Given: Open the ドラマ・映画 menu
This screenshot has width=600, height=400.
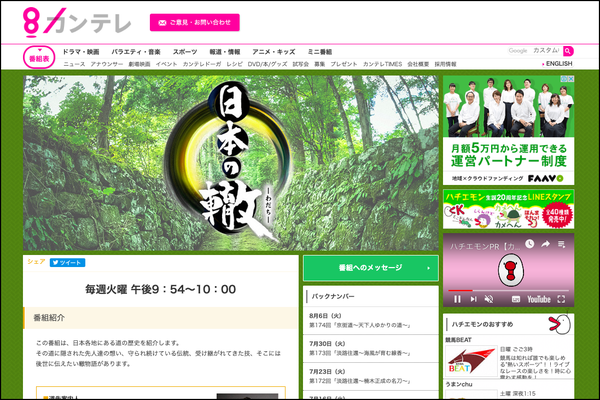Looking at the screenshot, I should [81, 50].
